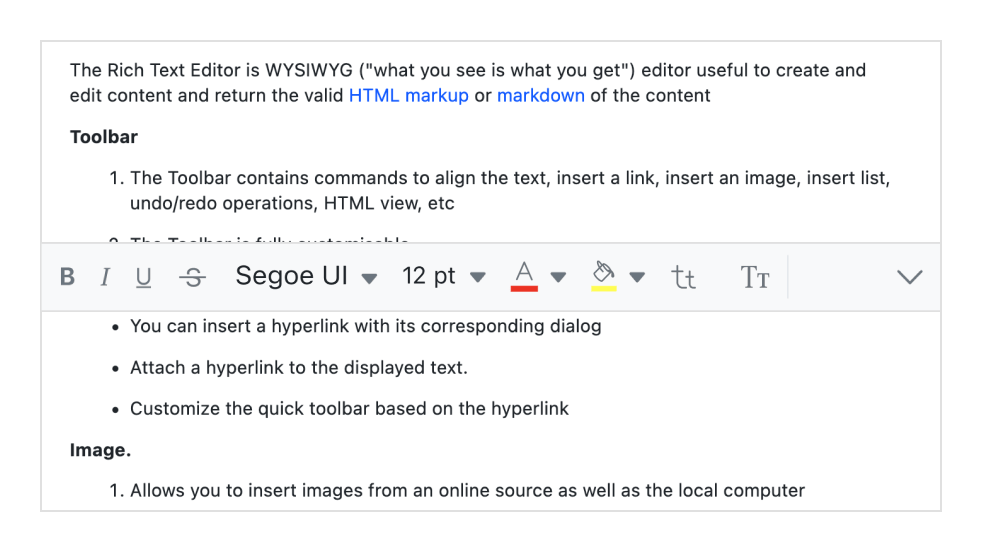
Task: Click the "Attach a hyperlink" bullet text
Action: pyautogui.click(x=298, y=368)
